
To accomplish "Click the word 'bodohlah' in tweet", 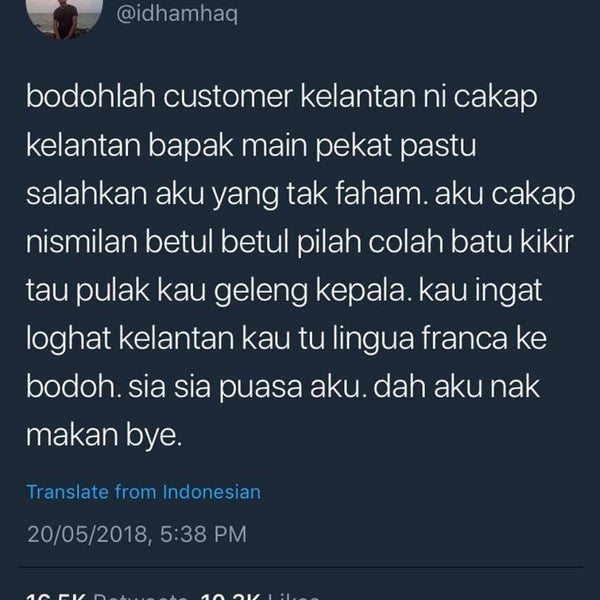I will [x=91, y=96].
